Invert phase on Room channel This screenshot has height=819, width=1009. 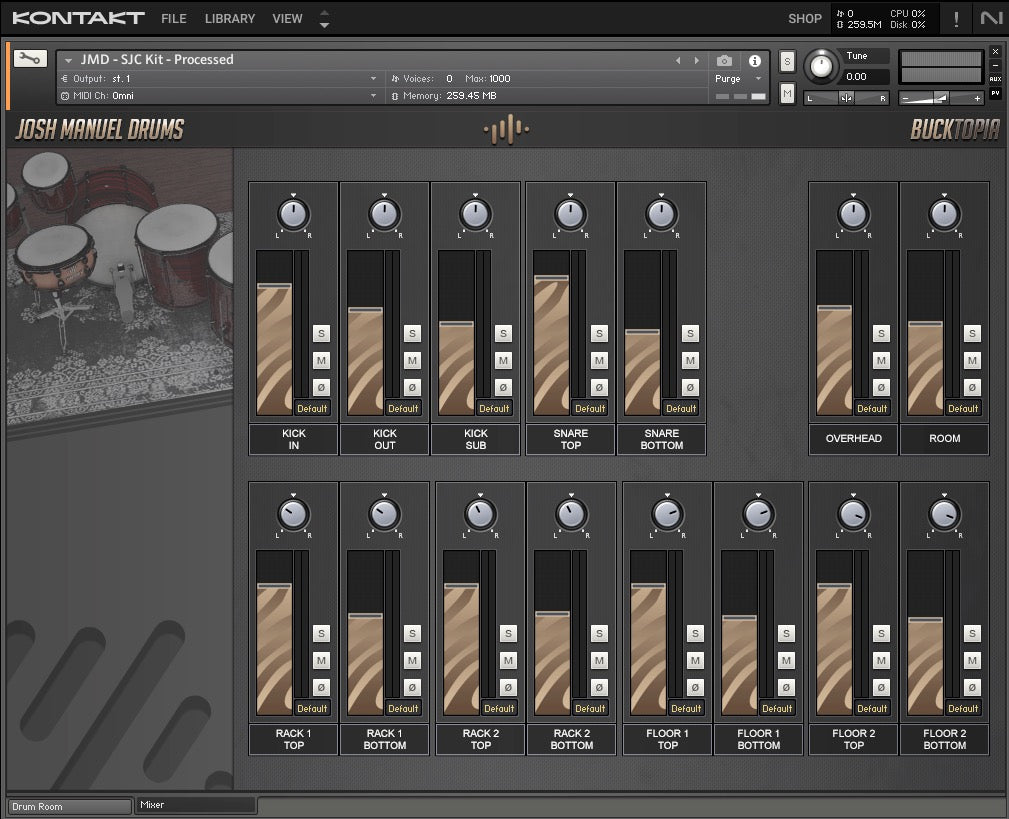click(x=972, y=387)
